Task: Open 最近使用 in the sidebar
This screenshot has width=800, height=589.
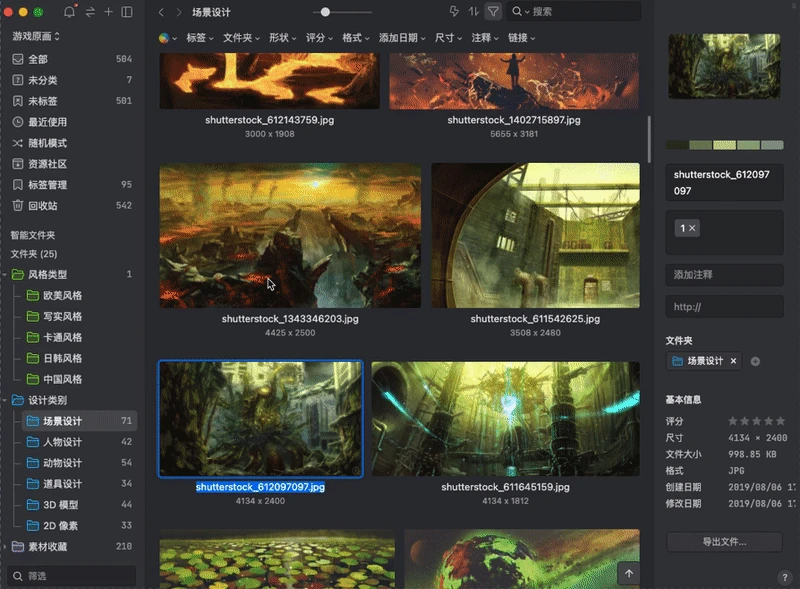Action: tap(72, 122)
